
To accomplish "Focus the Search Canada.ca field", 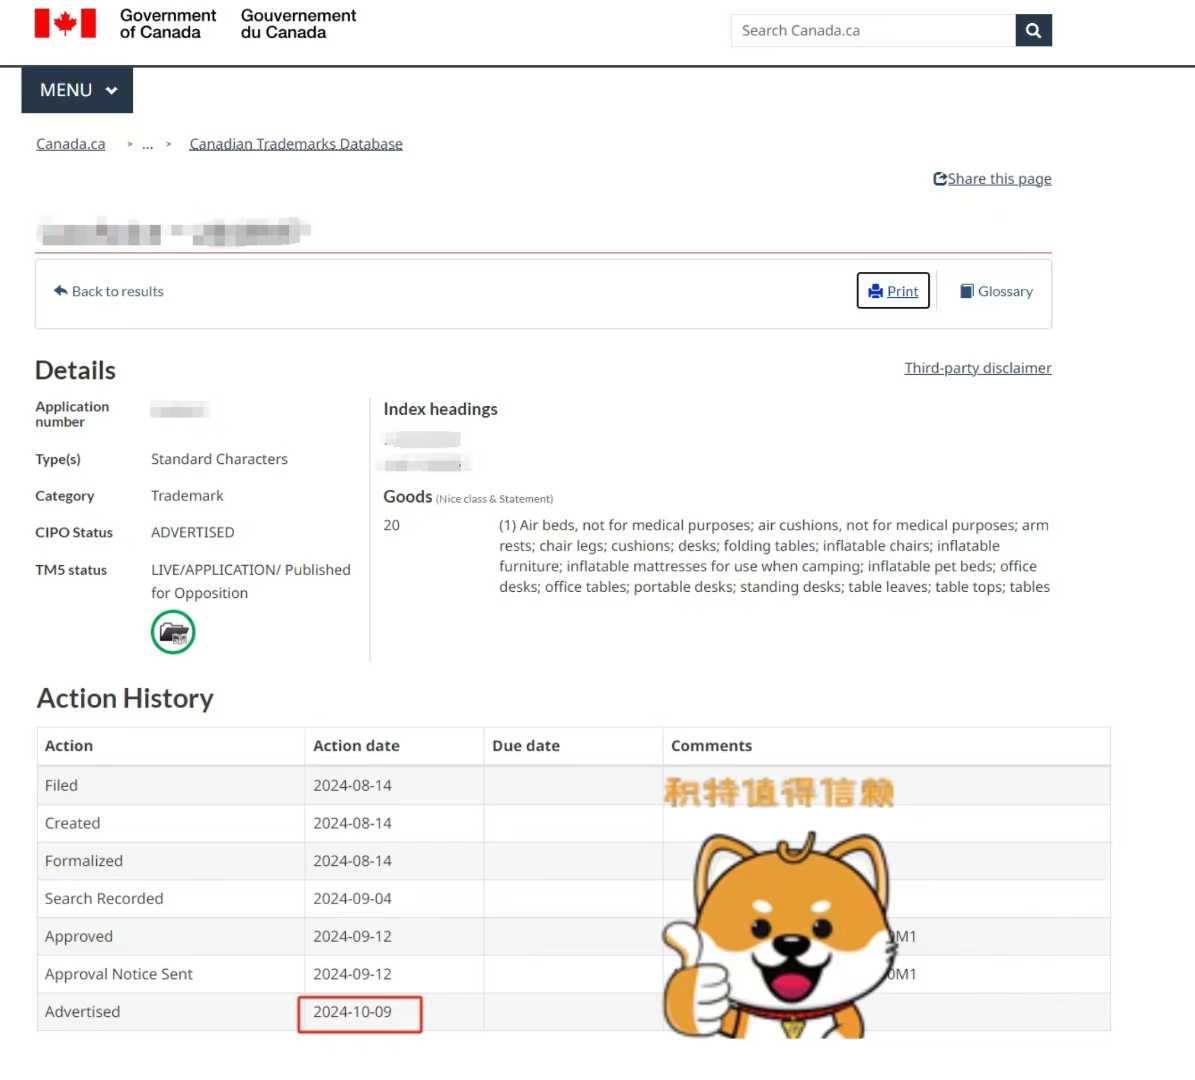I will (872, 31).
